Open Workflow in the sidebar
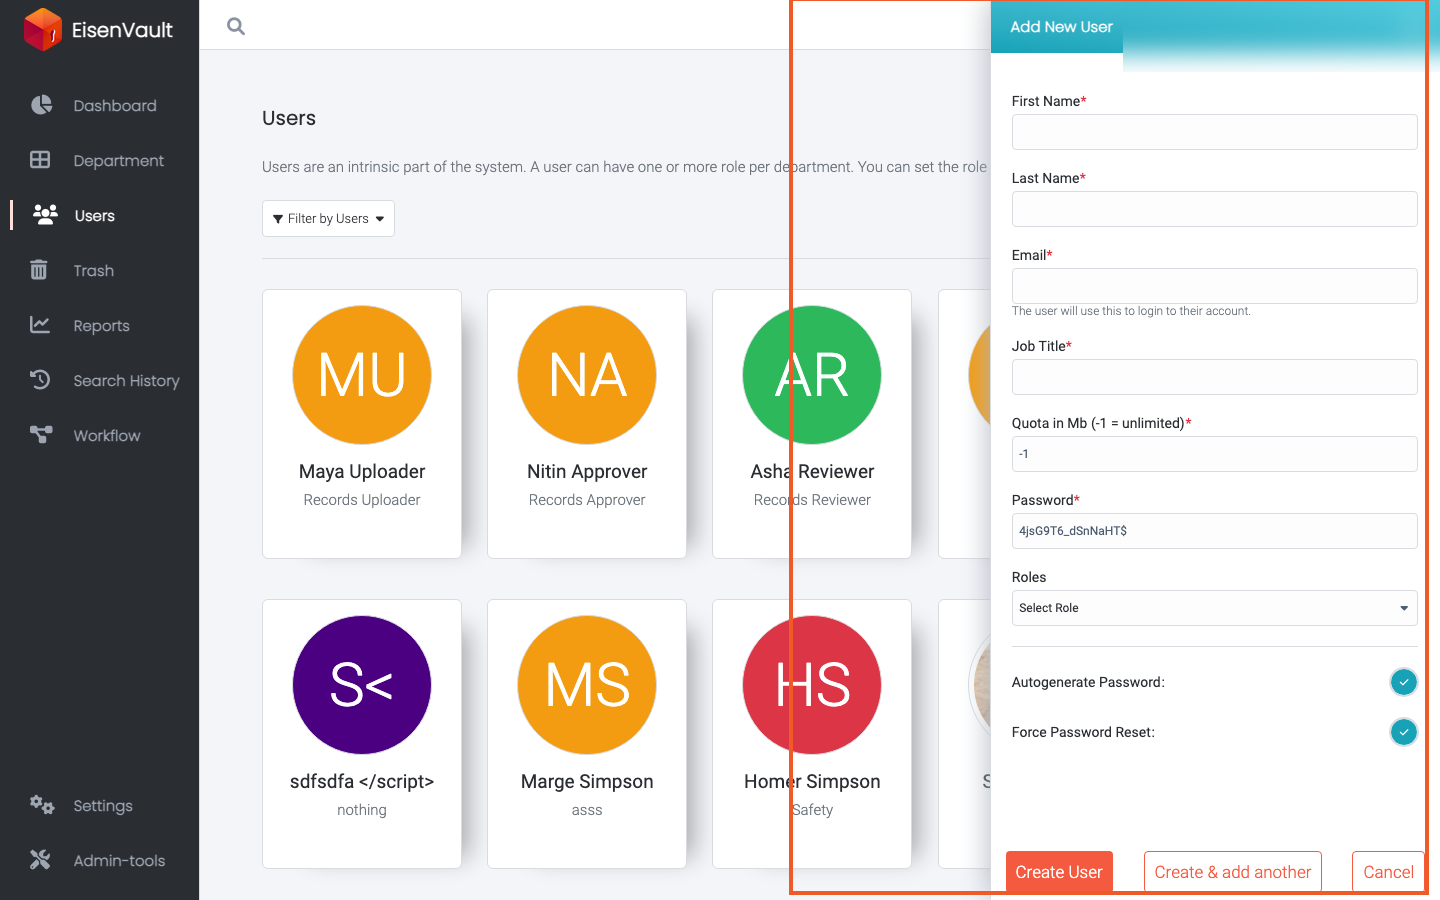Image resolution: width=1440 pixels, height=900 pixels. click(x=107, y=436)
